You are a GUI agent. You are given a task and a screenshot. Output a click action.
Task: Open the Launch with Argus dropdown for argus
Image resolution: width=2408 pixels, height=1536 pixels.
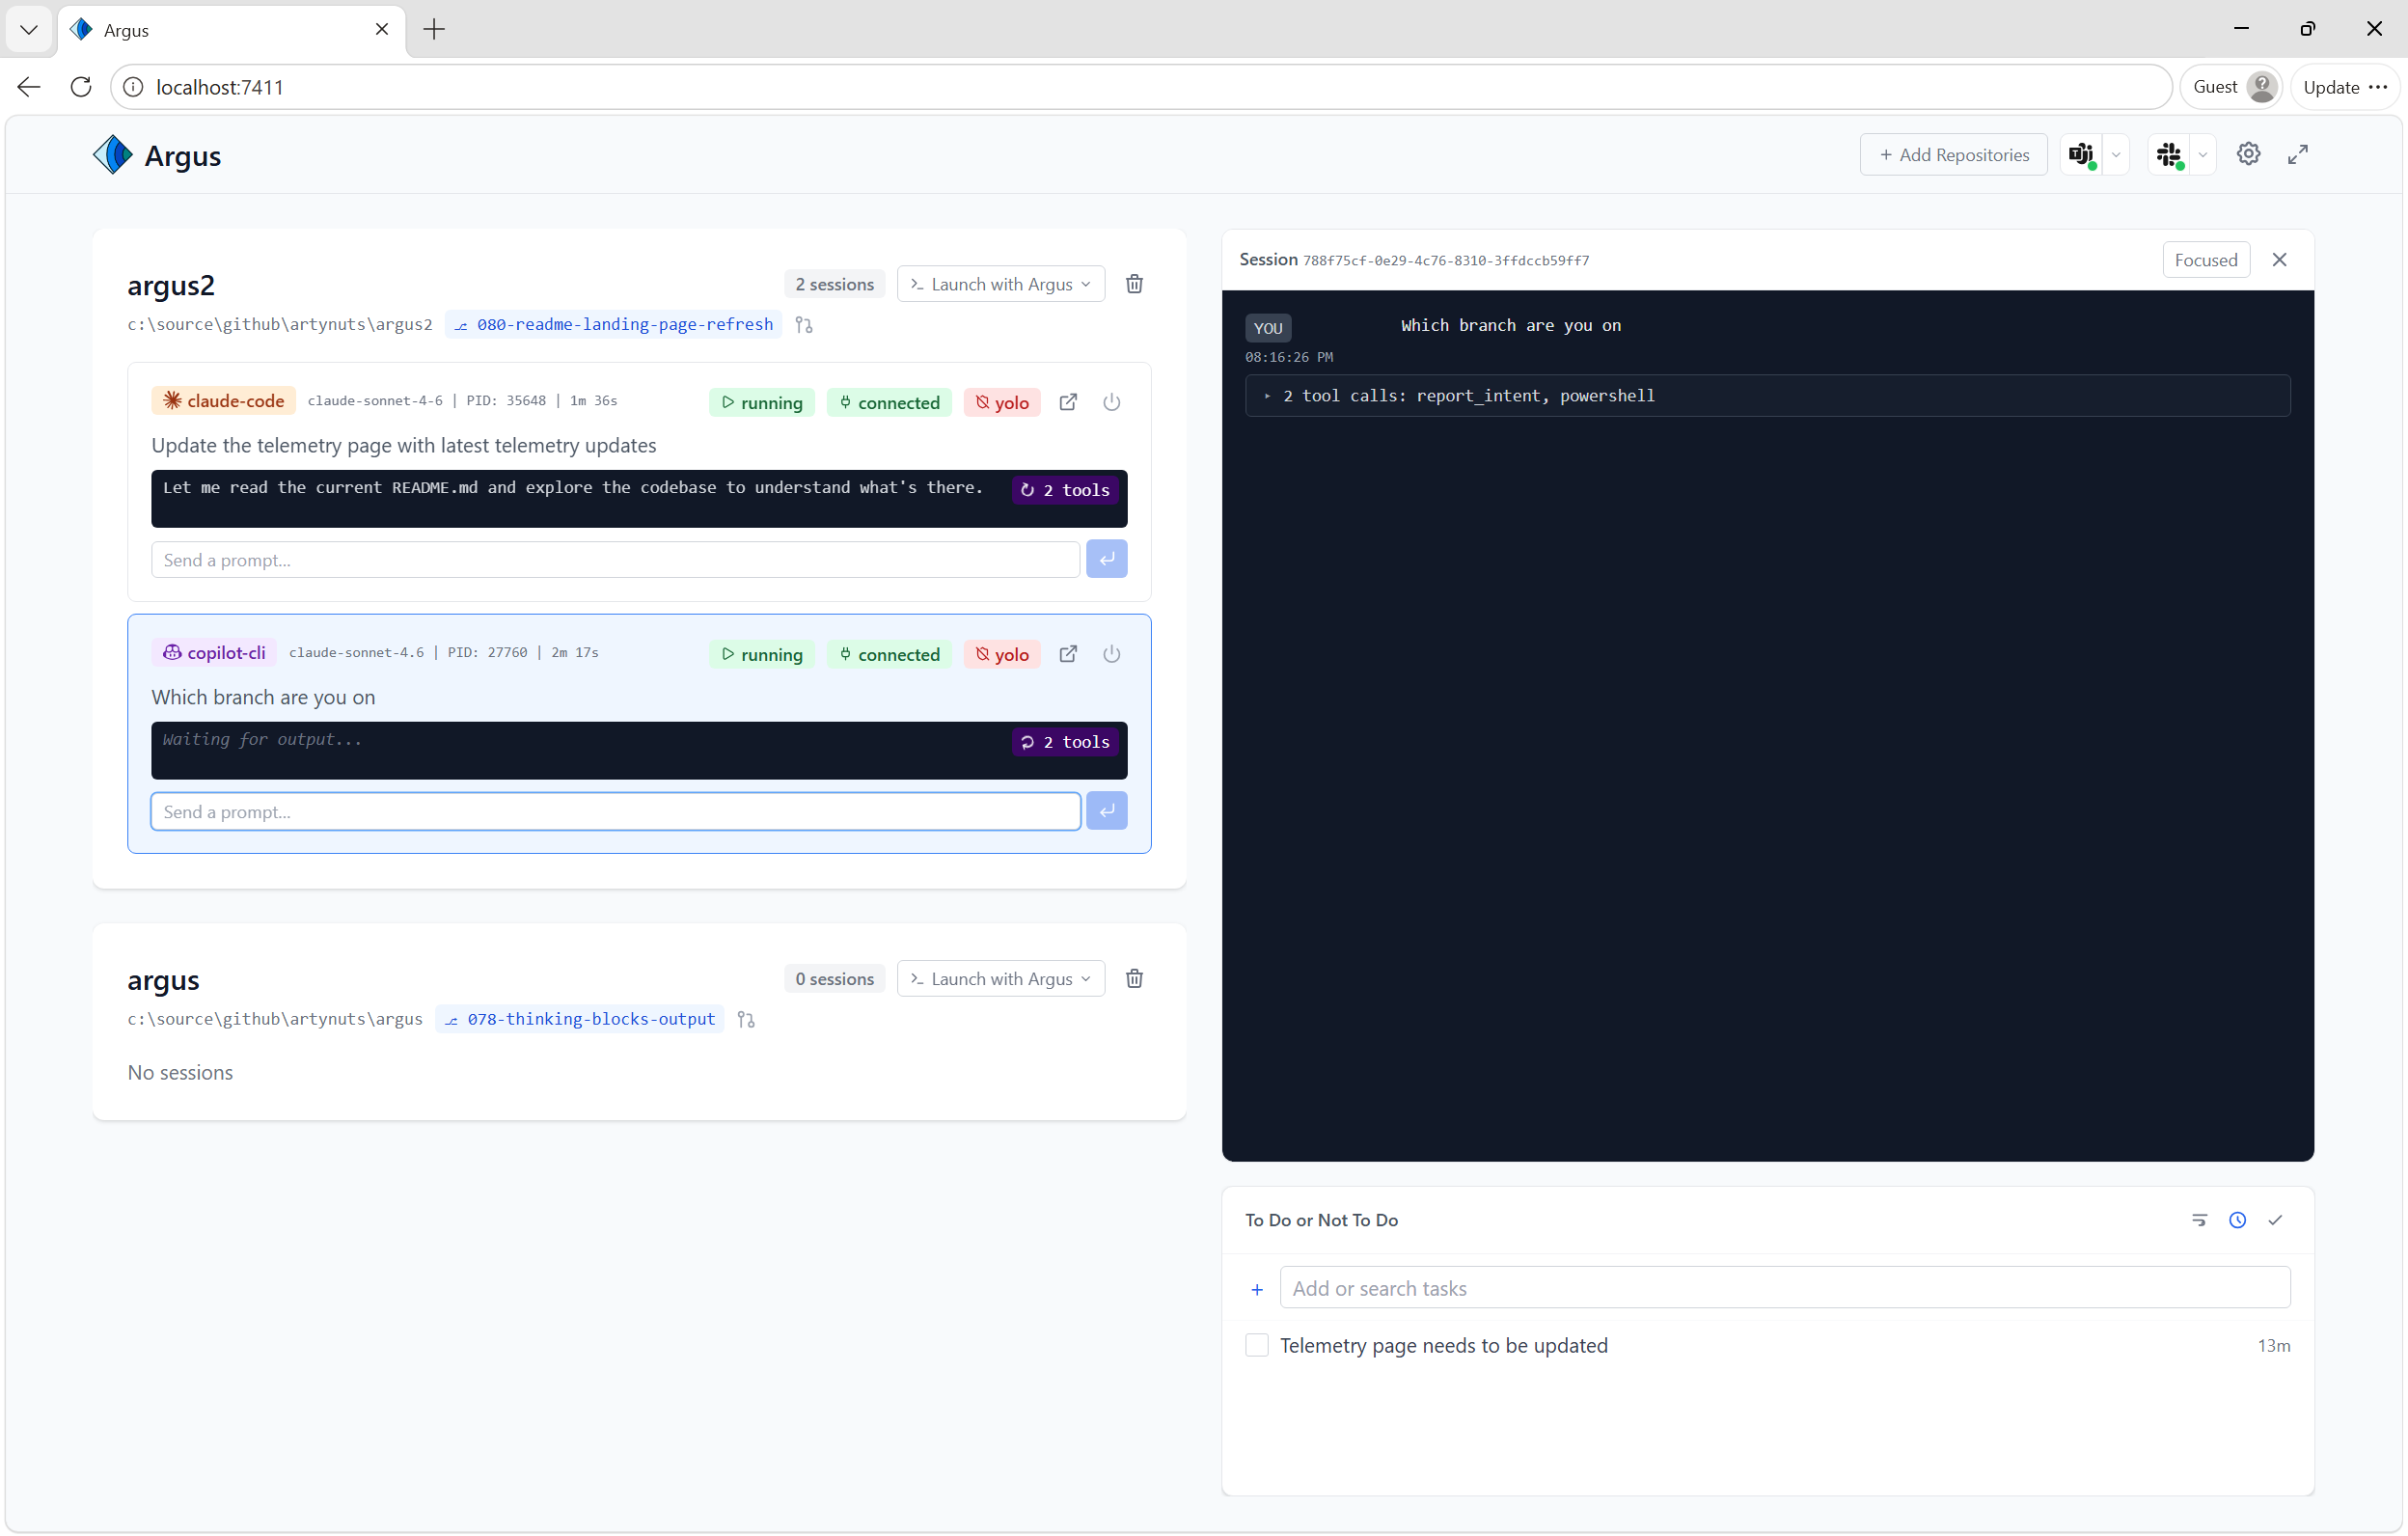pos(1001,979)
